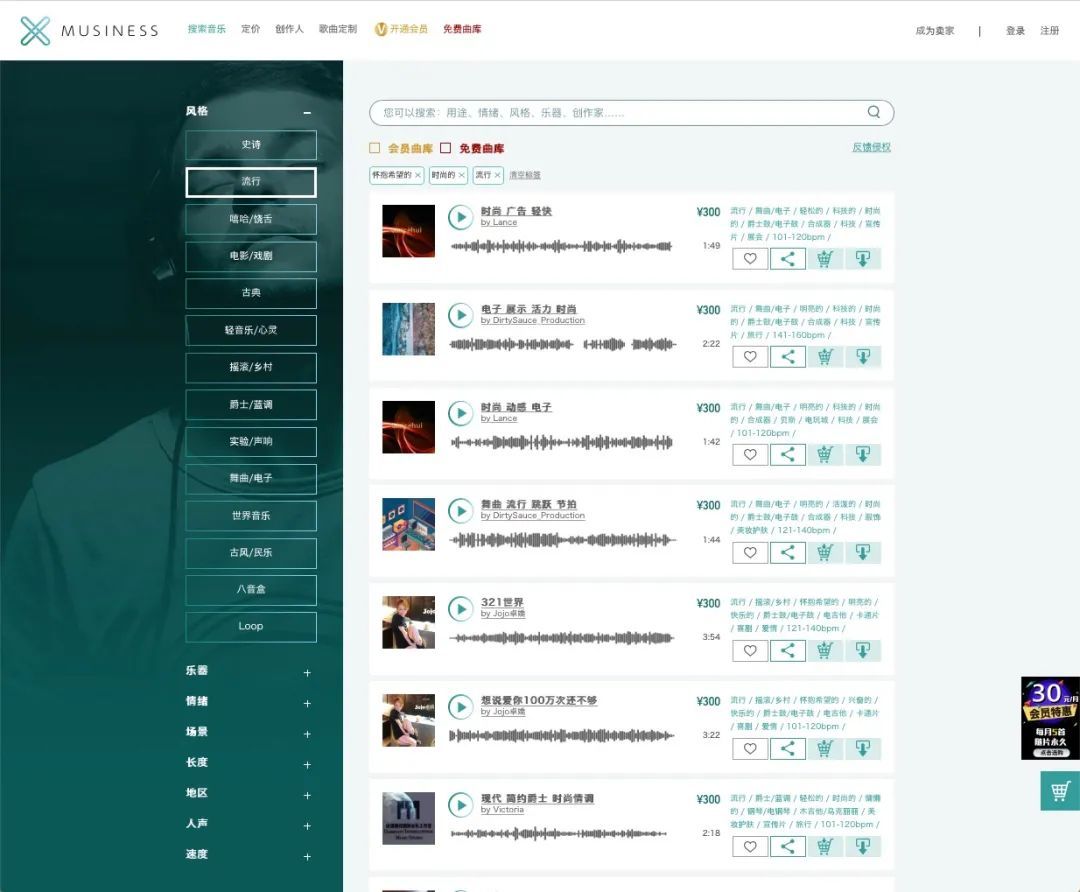The height and width of the screenshot is (892, 1080).
Task: Seek in waveform of 时尚 广告 轻快
Action: (561, 246)
